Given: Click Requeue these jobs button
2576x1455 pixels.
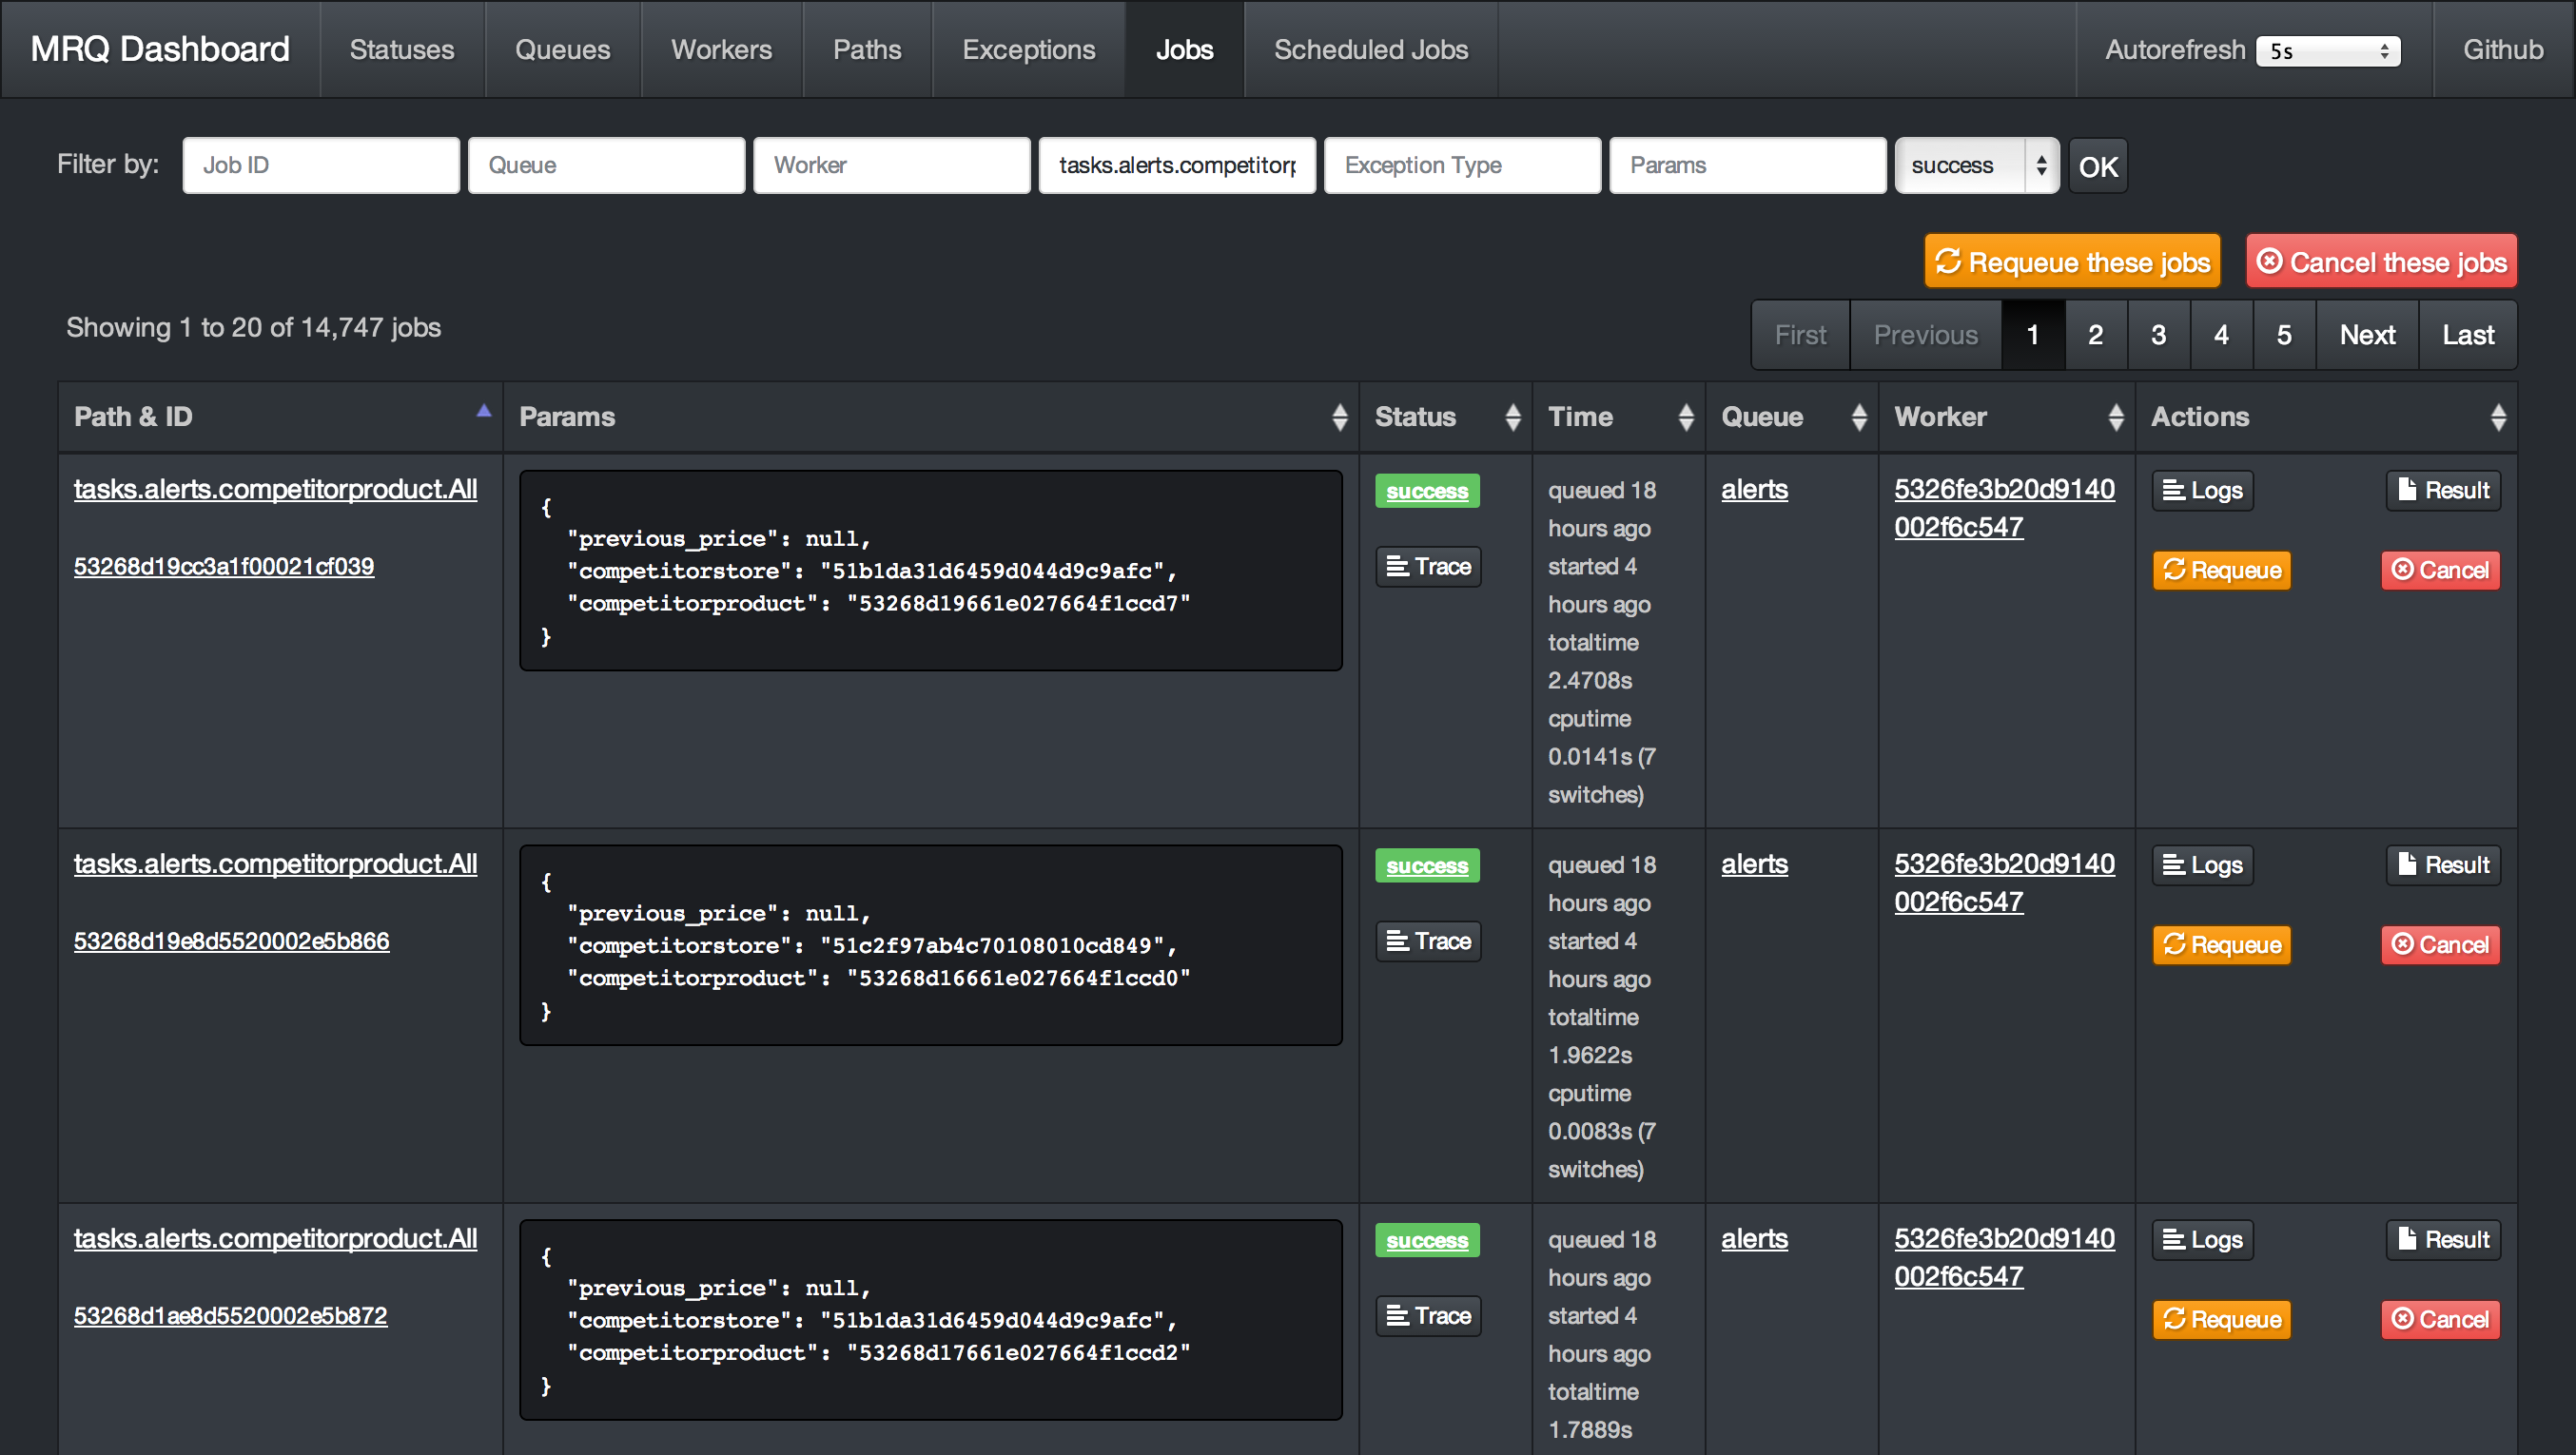Looking at the screenshot, I should click(2072, 262).
